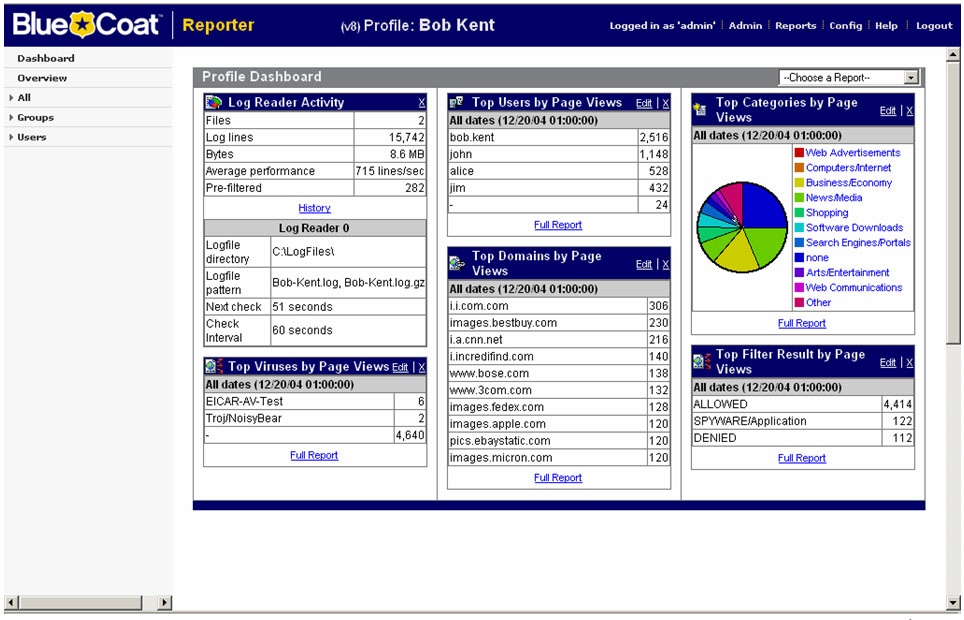This screenshot has height=620, width=964.
Task: Open the History link for log reader
Action: 314,208
